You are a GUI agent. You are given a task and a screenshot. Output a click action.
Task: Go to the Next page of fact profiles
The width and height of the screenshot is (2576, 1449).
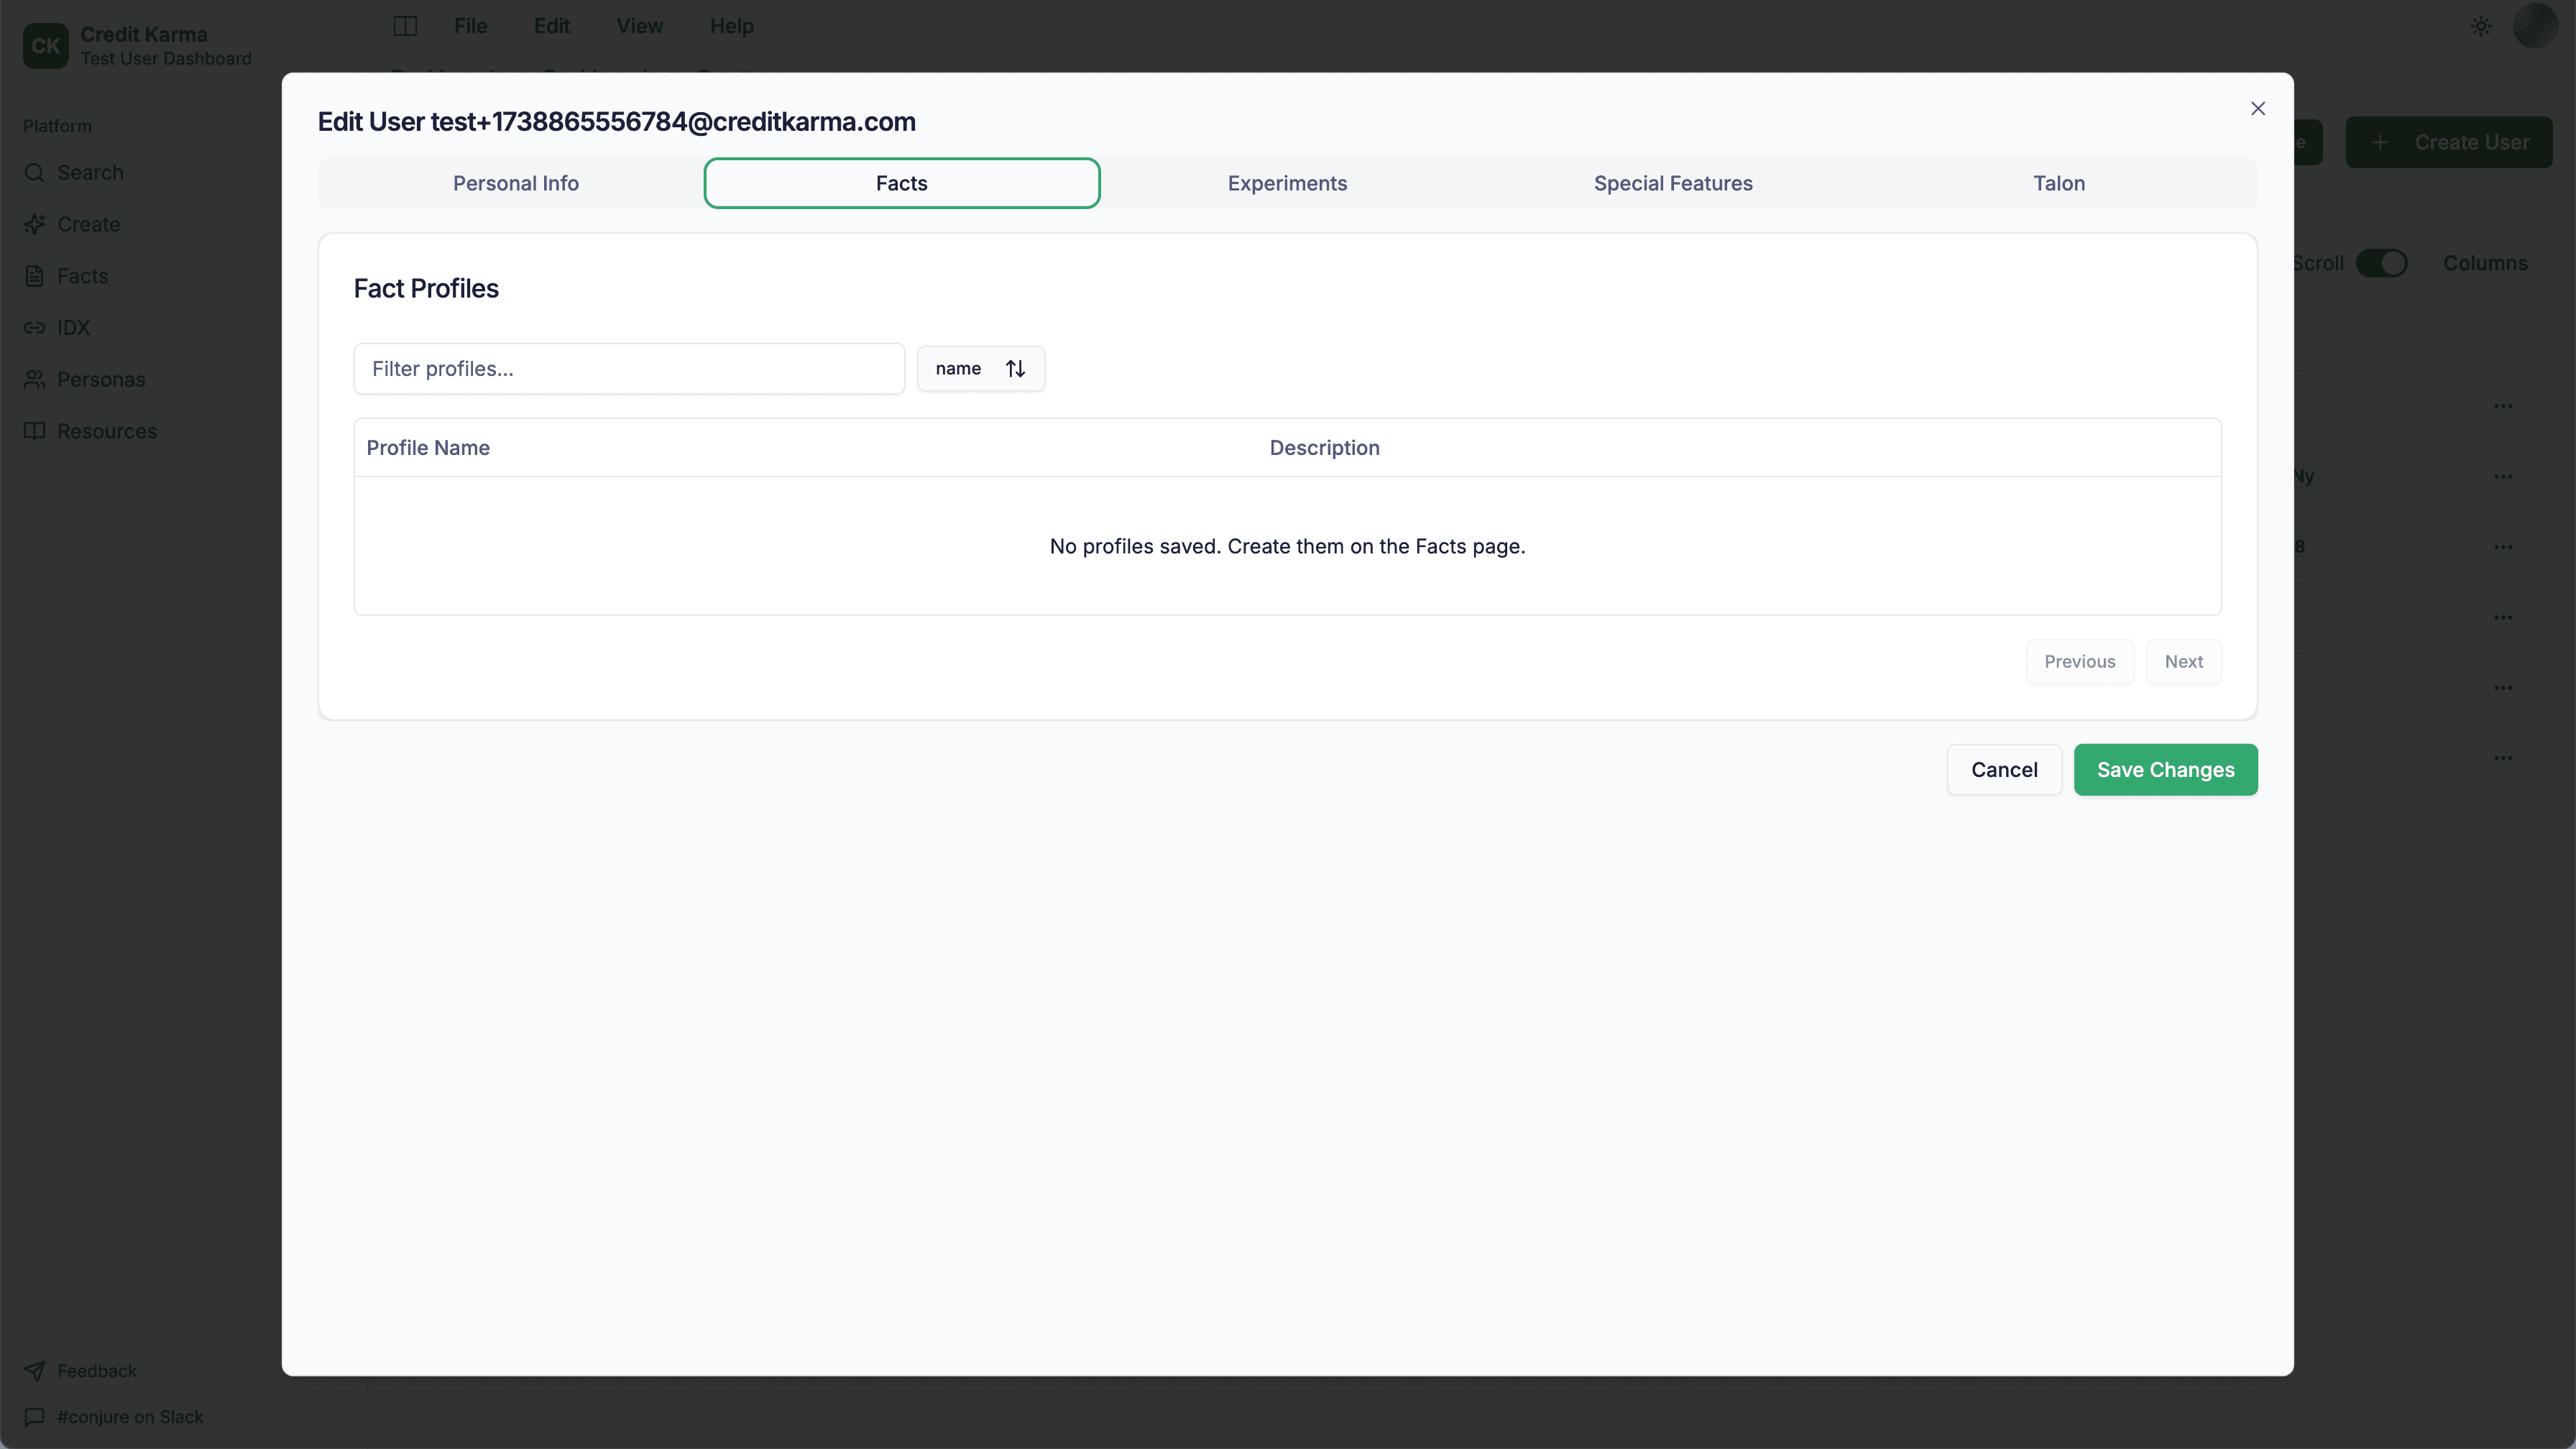click(x=2184, y=661)
